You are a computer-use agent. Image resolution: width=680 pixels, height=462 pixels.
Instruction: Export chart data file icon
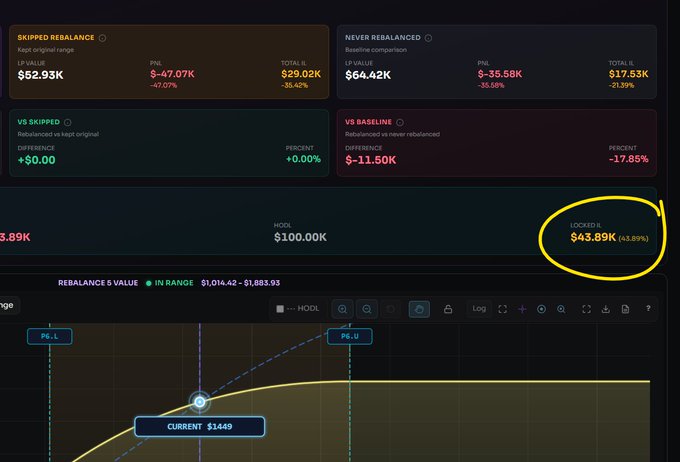pyautogui.click(x=625, y=309)
